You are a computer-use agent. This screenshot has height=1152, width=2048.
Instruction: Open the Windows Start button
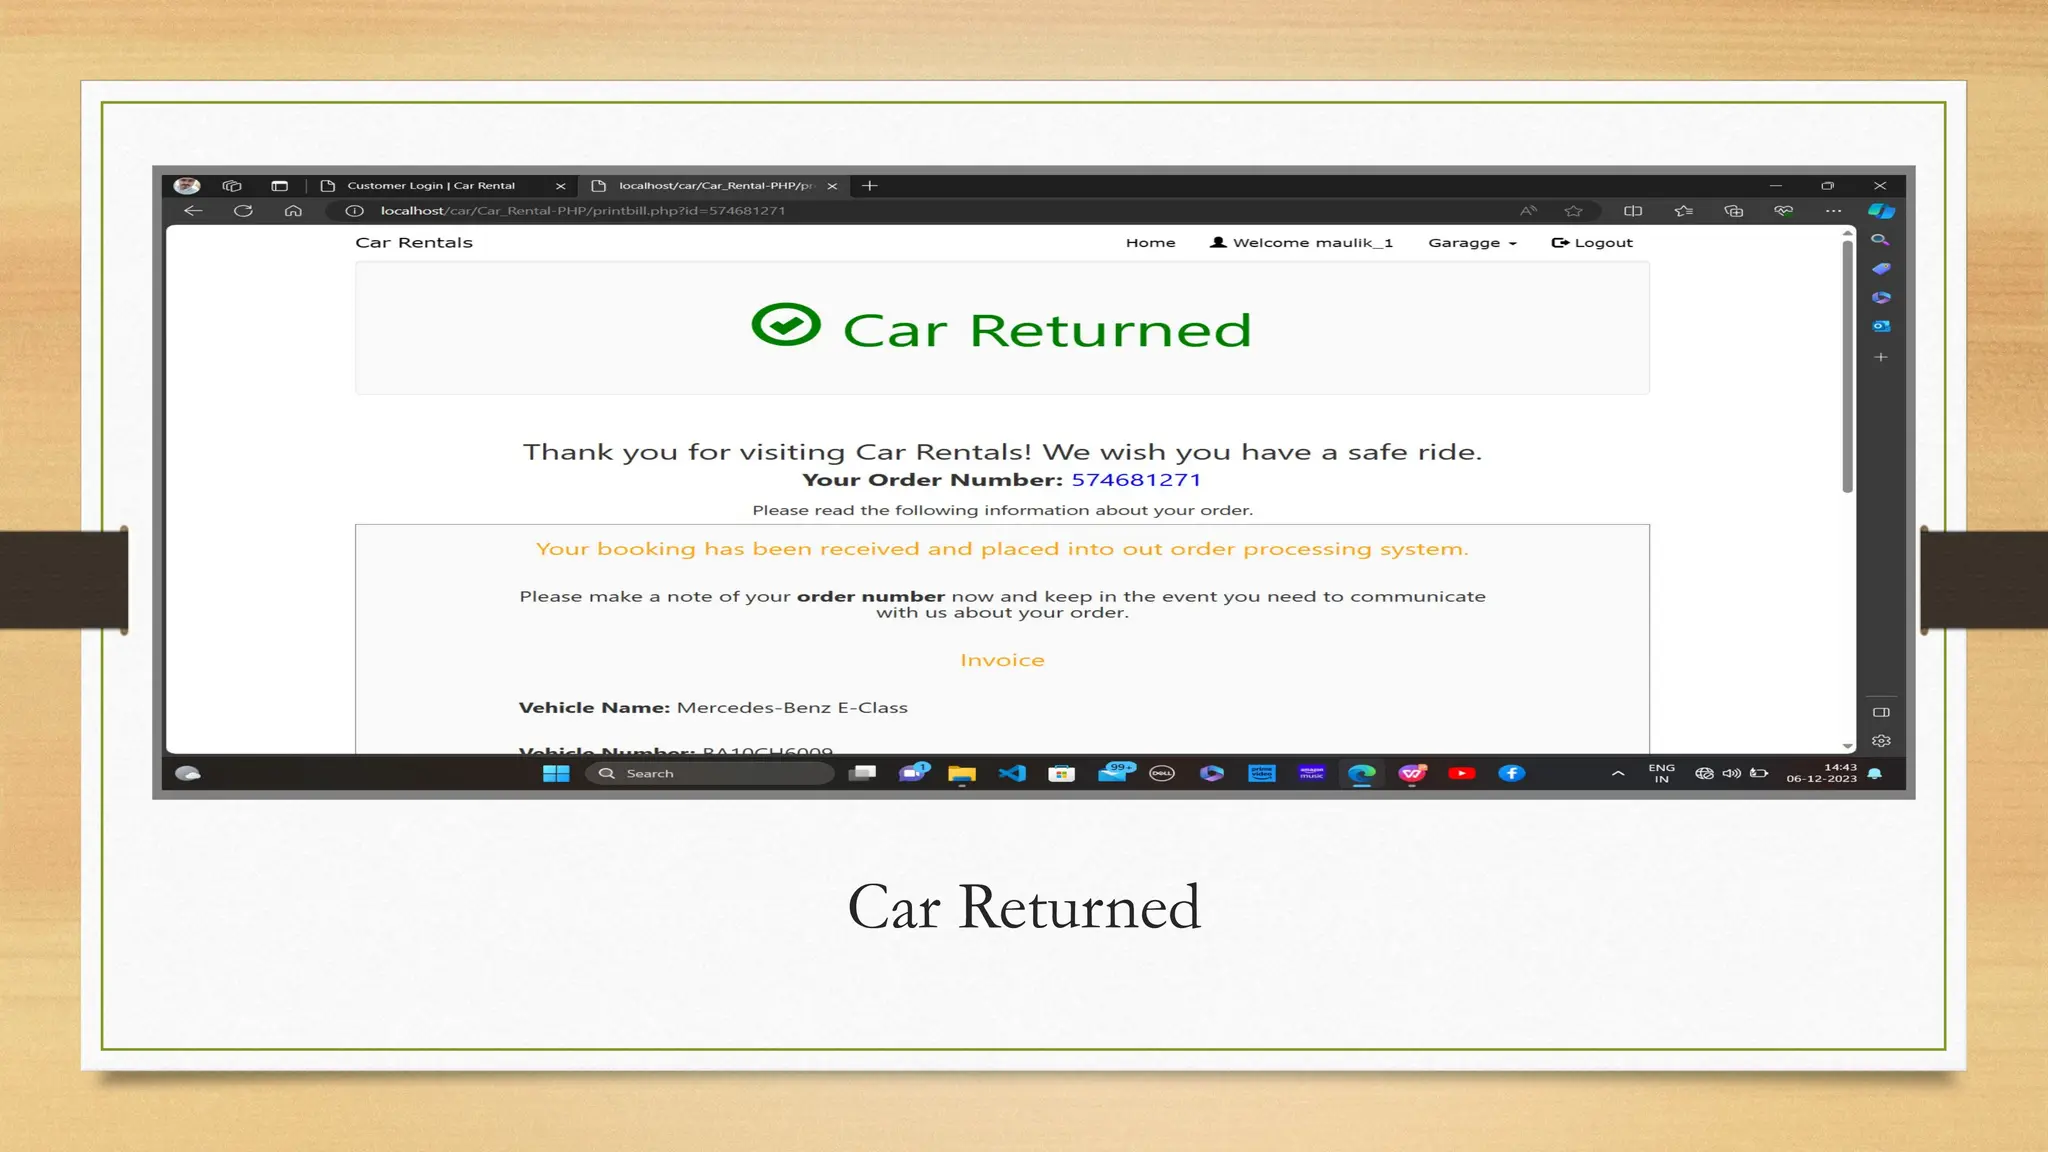[x=556, y=773]
